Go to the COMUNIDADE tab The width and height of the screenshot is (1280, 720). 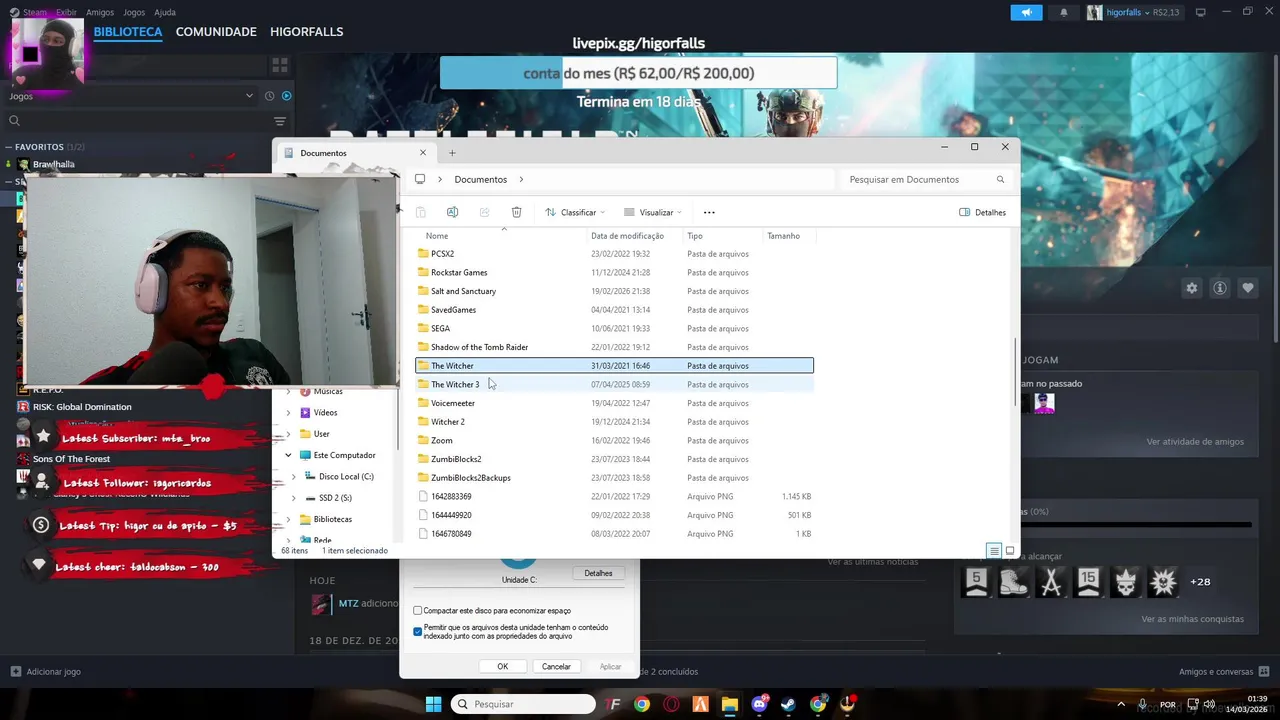(216, 32)
